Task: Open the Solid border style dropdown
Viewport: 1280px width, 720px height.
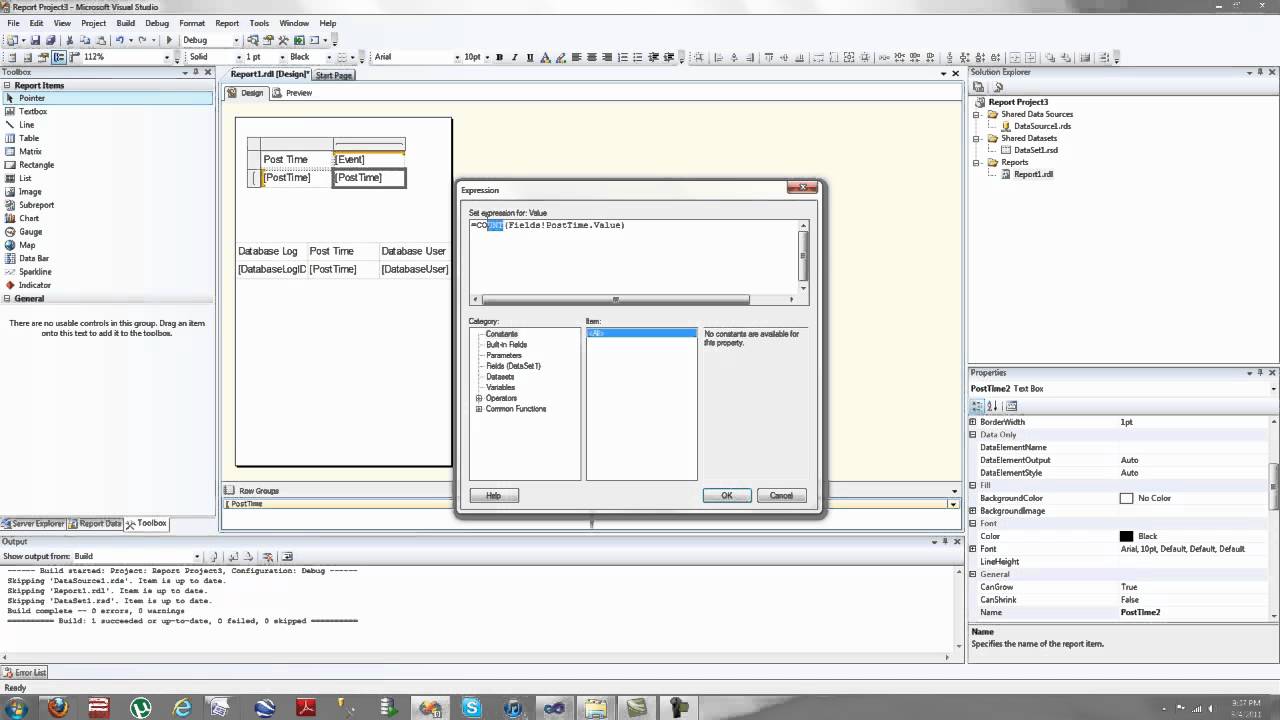Action: pos(238,57)
